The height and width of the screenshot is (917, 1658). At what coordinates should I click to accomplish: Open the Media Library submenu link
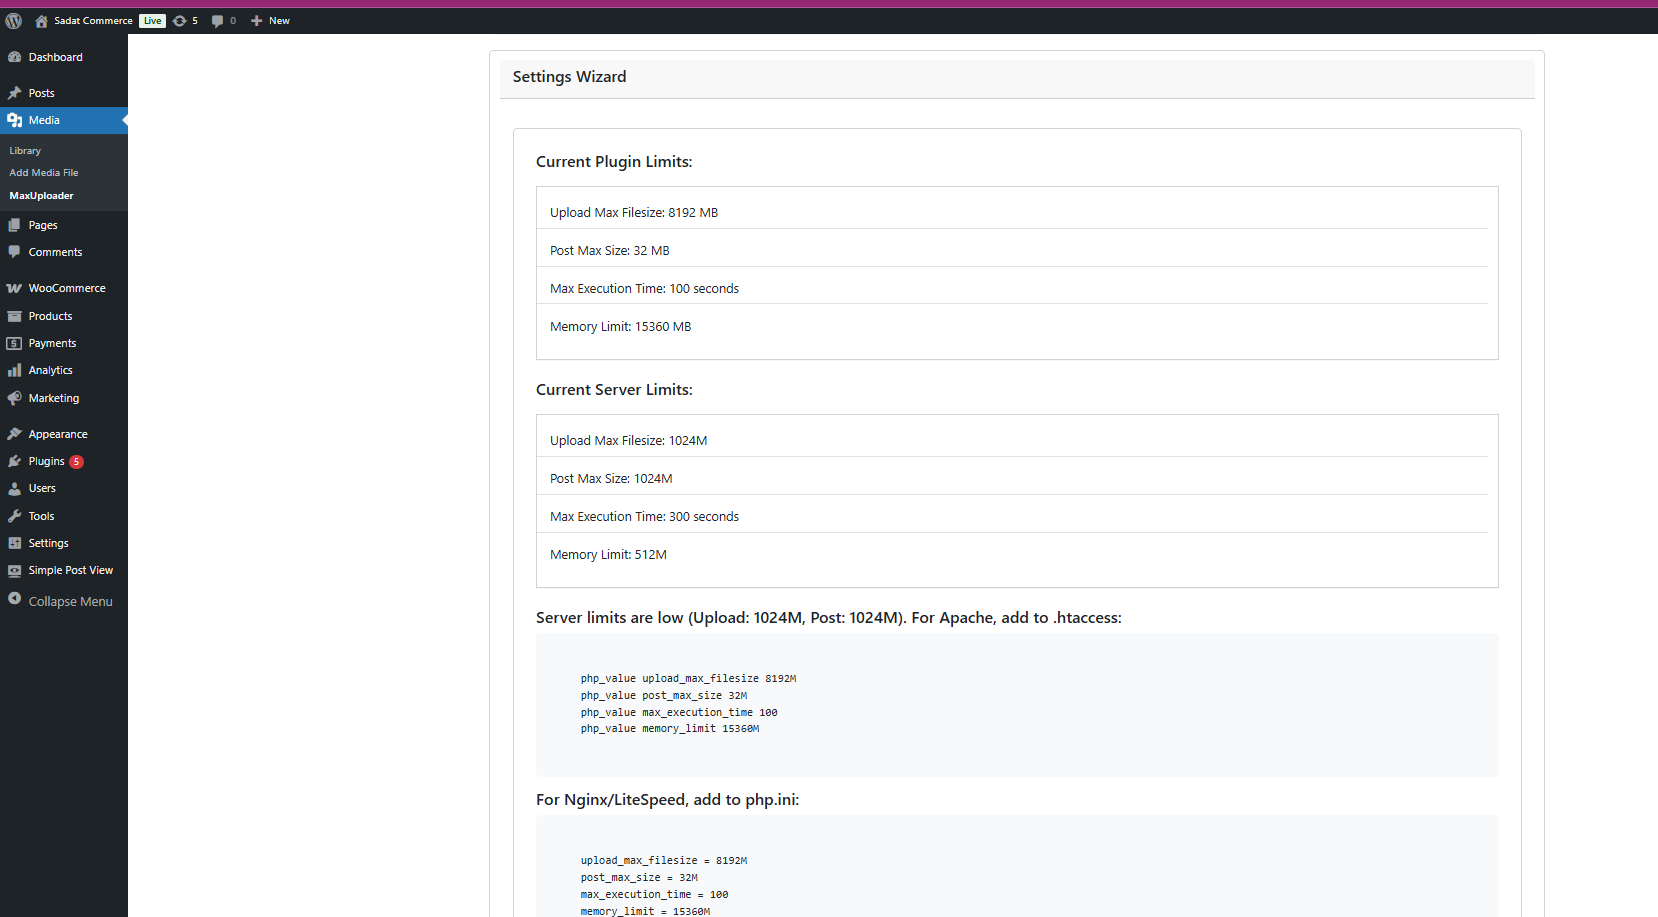pyautogui.click(x=25, y=151)
